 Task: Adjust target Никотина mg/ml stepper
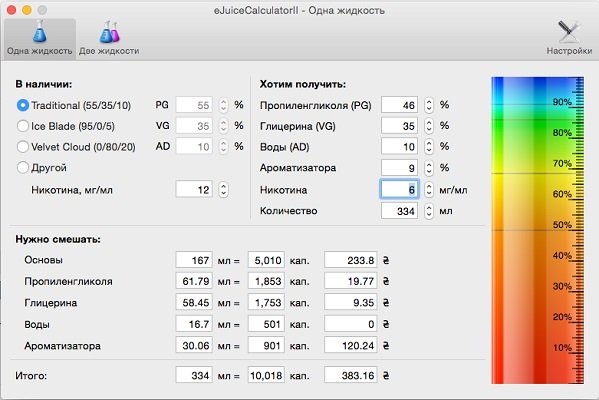[x=429, y=189]
